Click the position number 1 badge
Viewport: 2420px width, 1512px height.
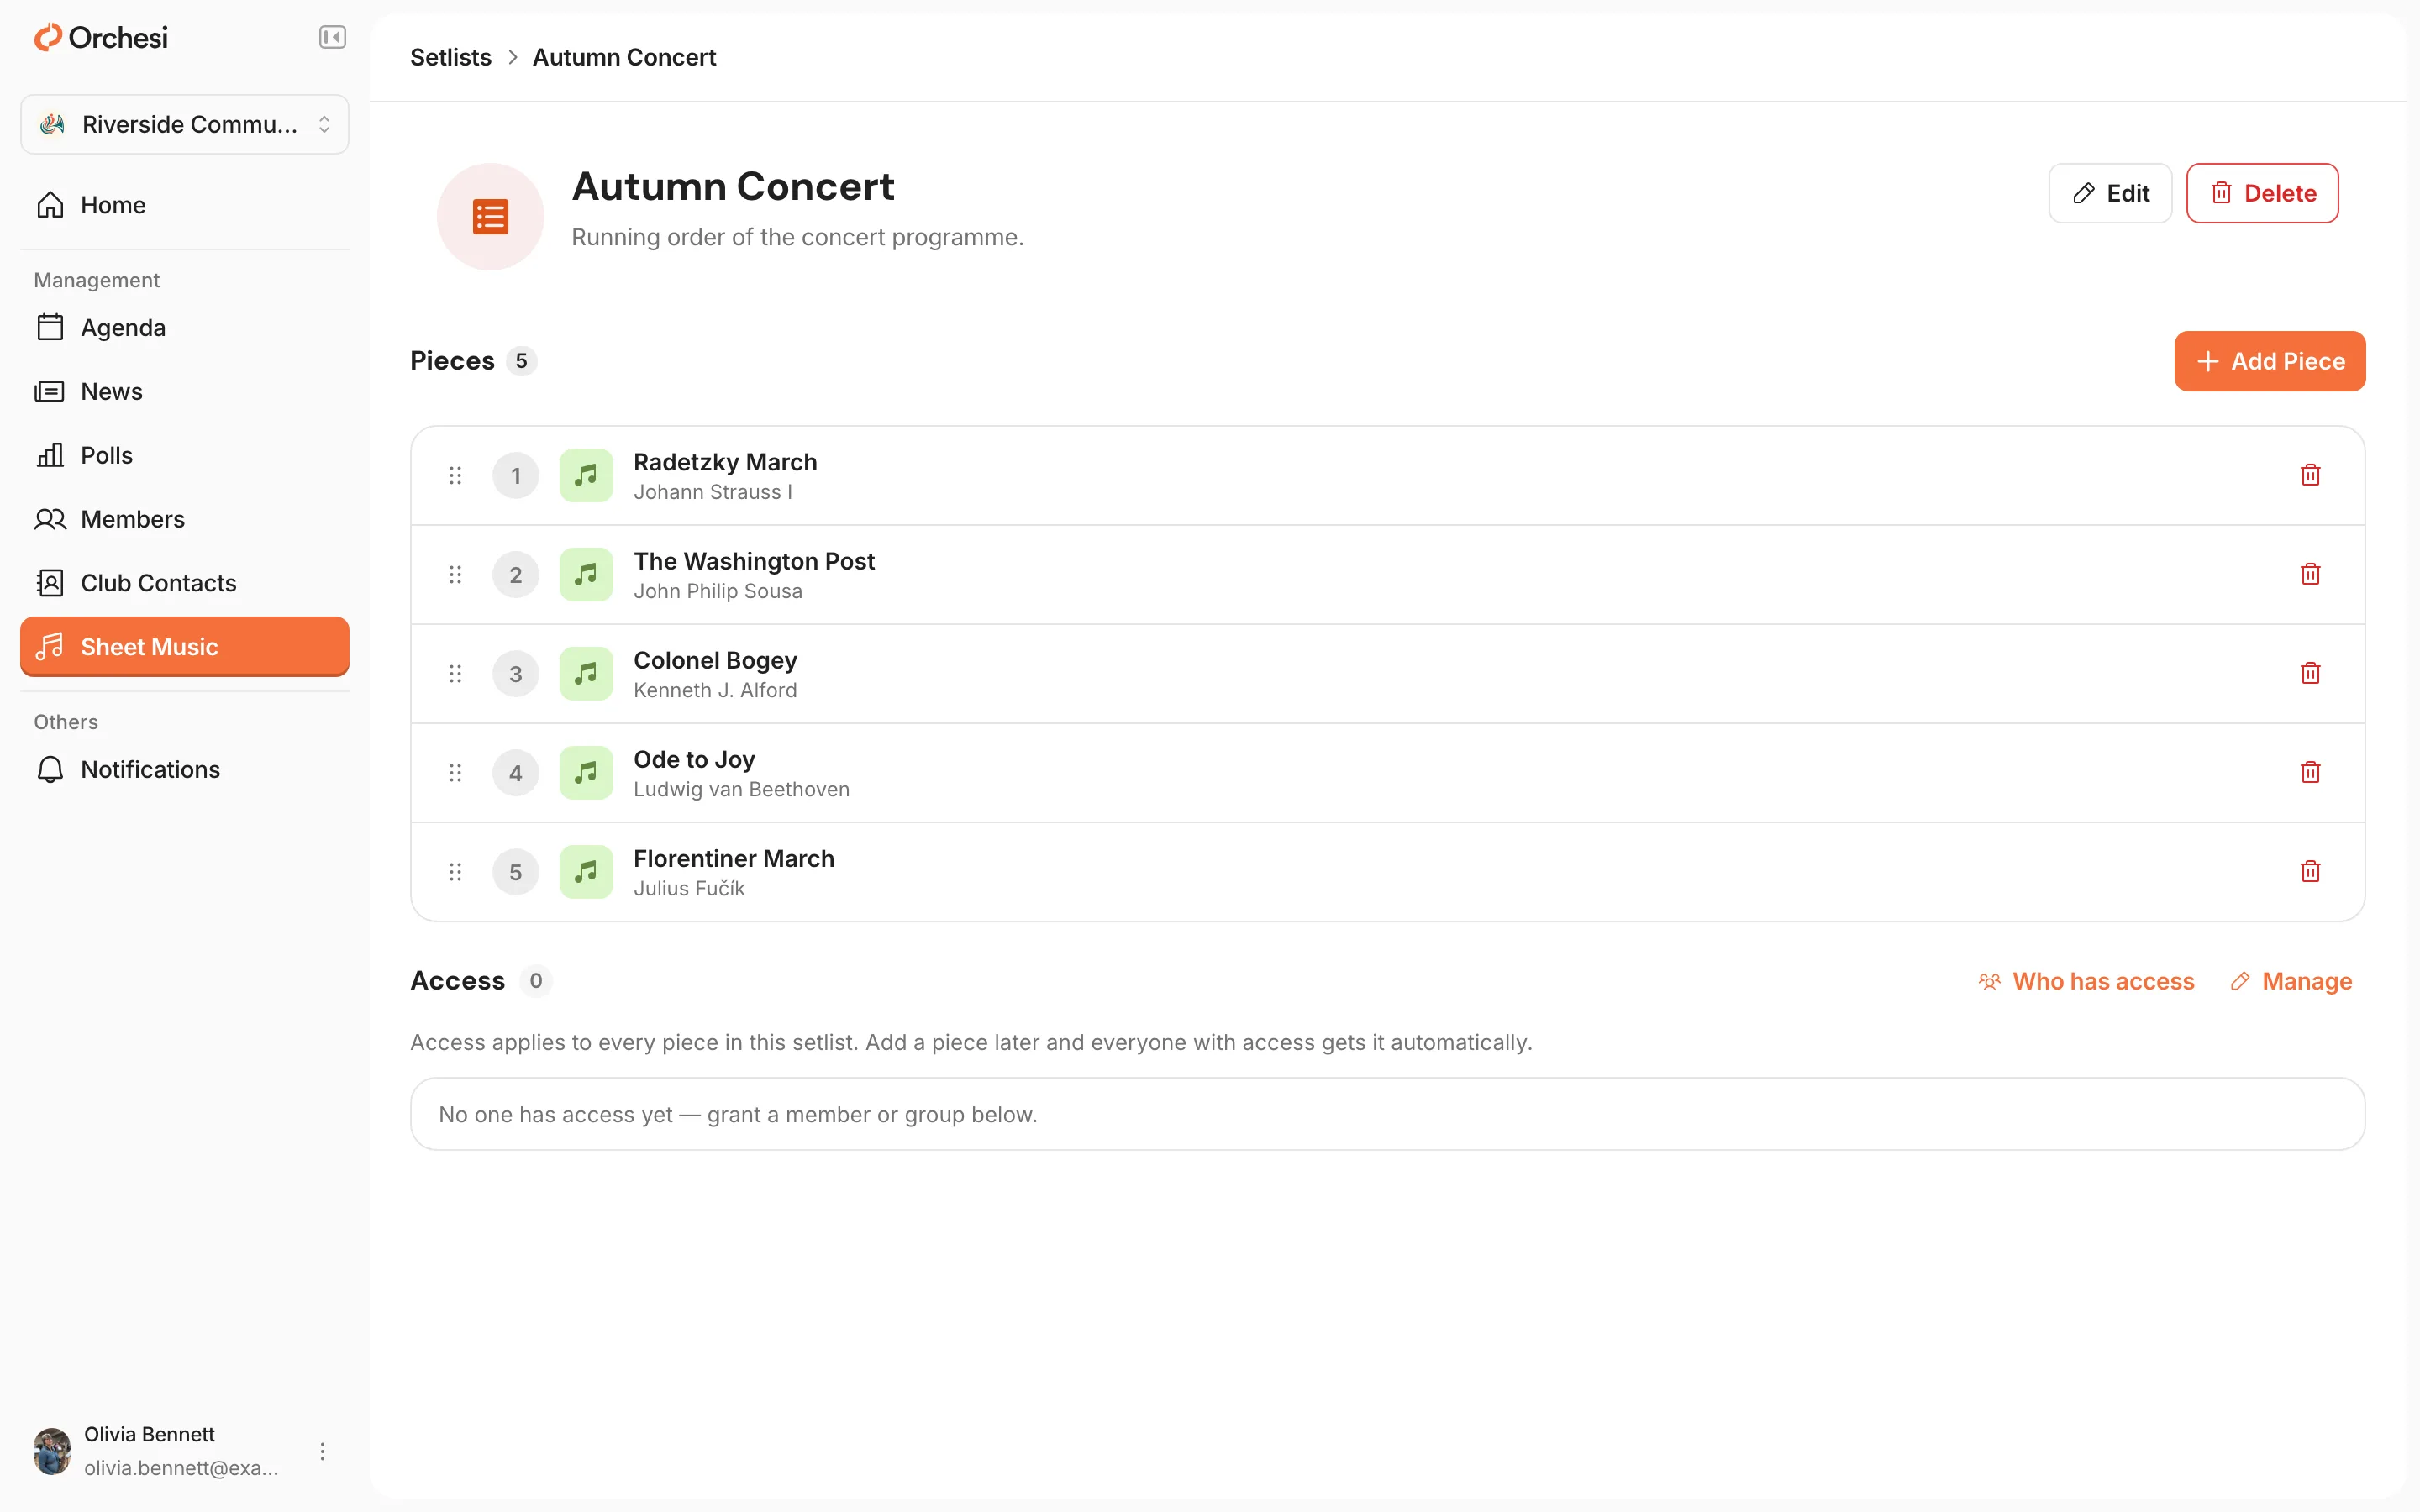[x=516, y=475]
